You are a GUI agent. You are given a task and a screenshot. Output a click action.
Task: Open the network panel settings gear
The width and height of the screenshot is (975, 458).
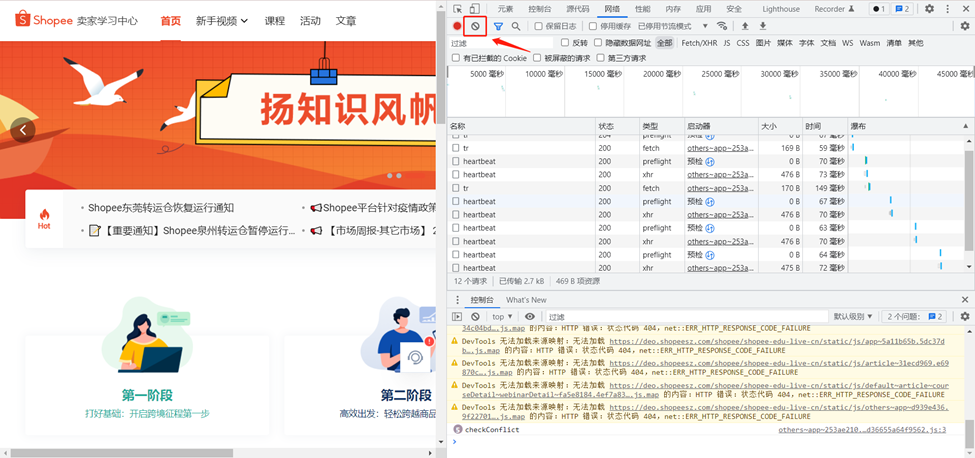click(964, 26)
